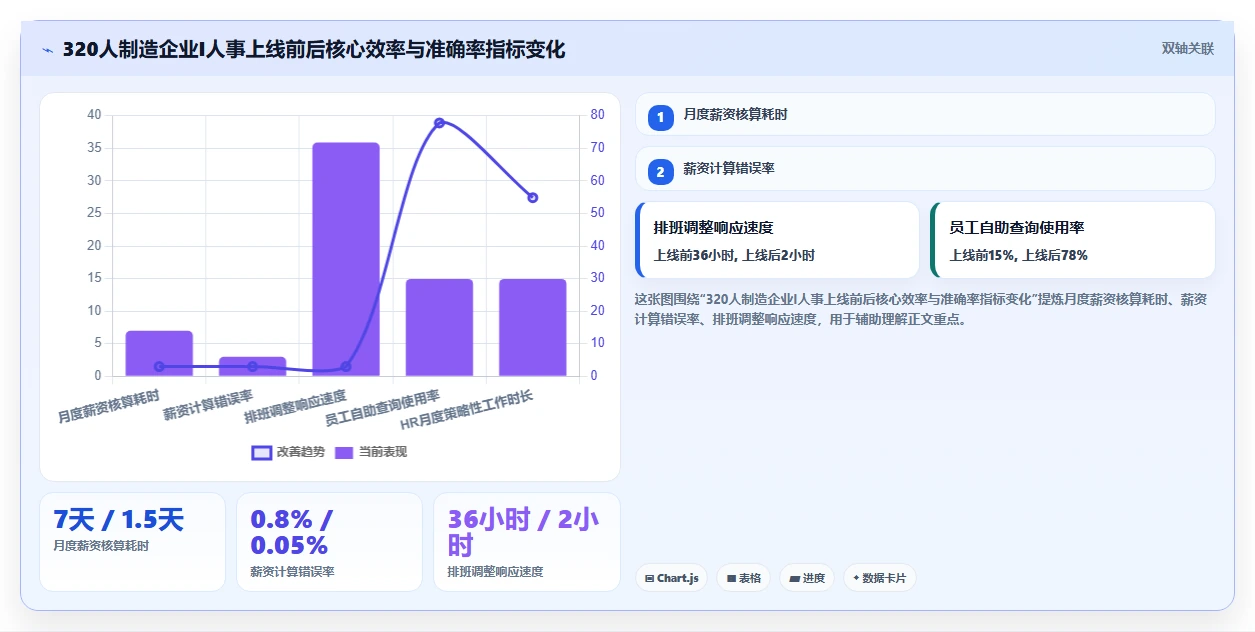Click the 员工自助查询使用率 info card title
1255x632 pixels.
click(1017, 228)
